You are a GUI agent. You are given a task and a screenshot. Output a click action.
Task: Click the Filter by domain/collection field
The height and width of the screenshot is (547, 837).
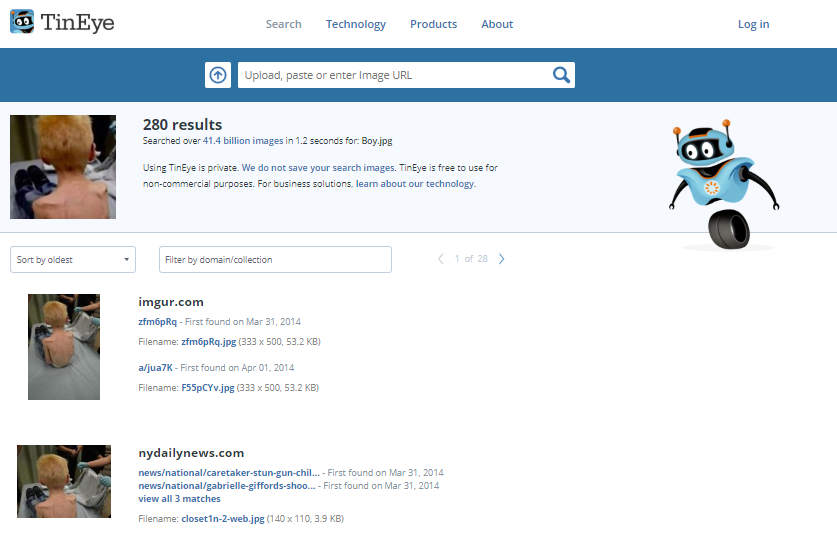coord(275,259)
